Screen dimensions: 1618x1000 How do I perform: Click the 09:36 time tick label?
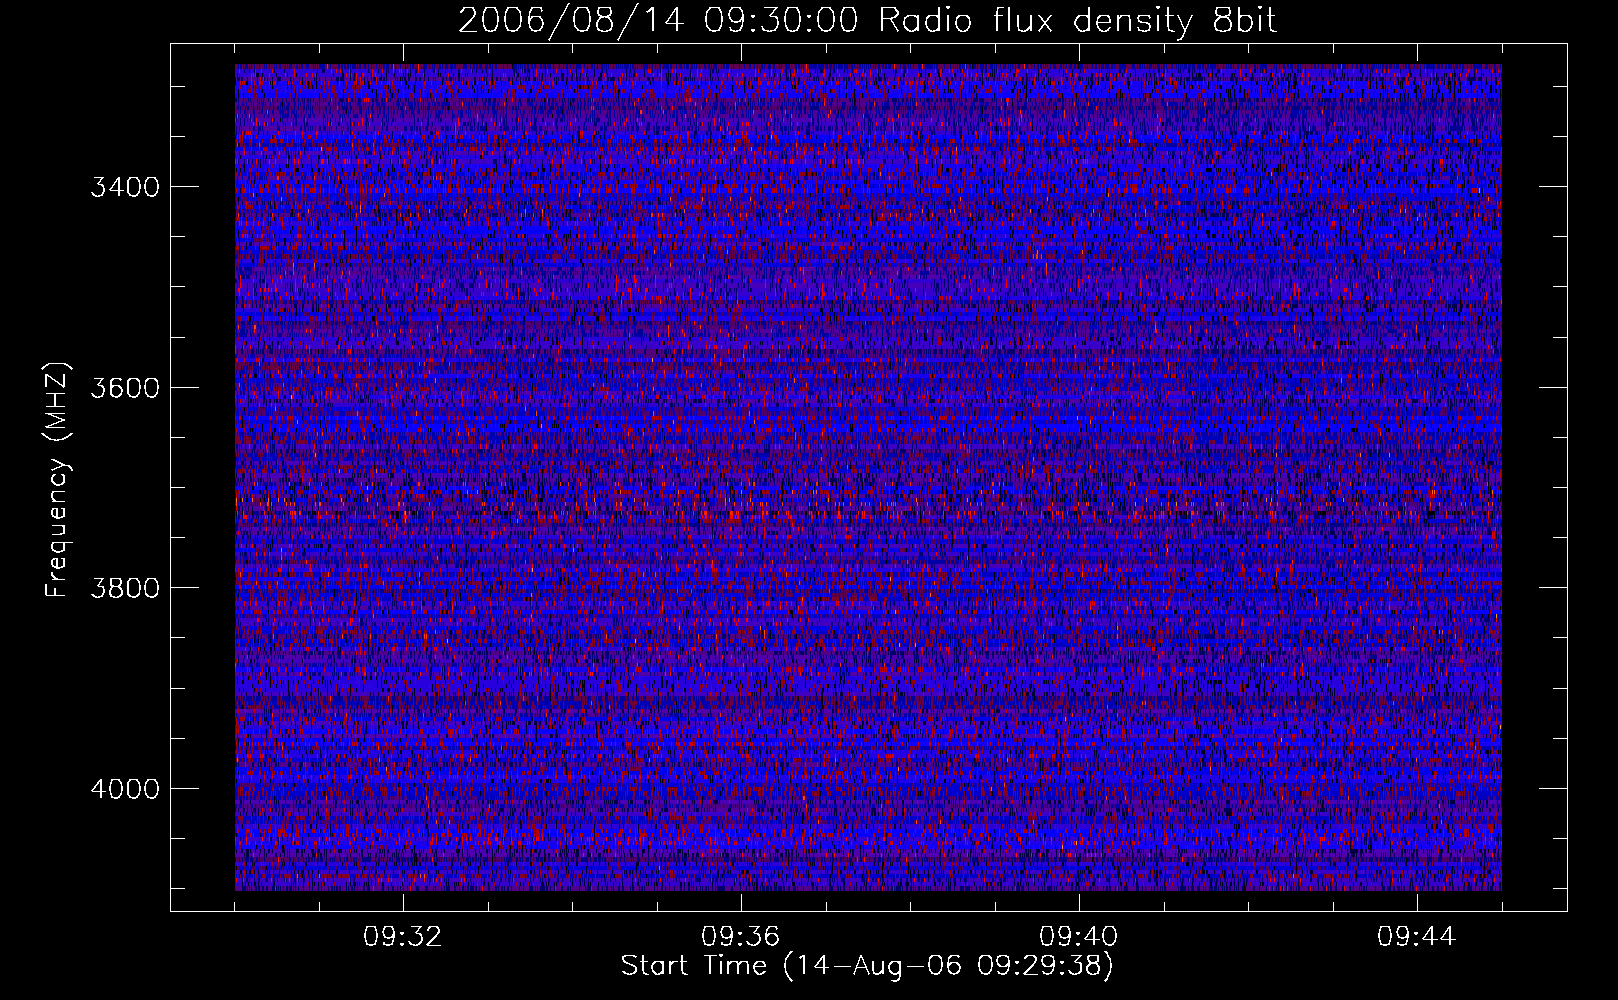(x=741, y=937)
